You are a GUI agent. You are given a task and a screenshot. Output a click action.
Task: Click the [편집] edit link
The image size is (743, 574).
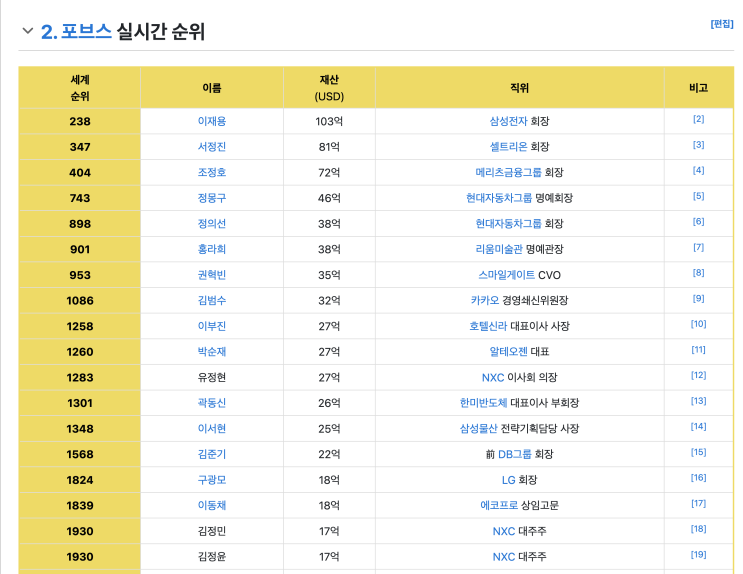pyautogui.click(x=722, y=24)
